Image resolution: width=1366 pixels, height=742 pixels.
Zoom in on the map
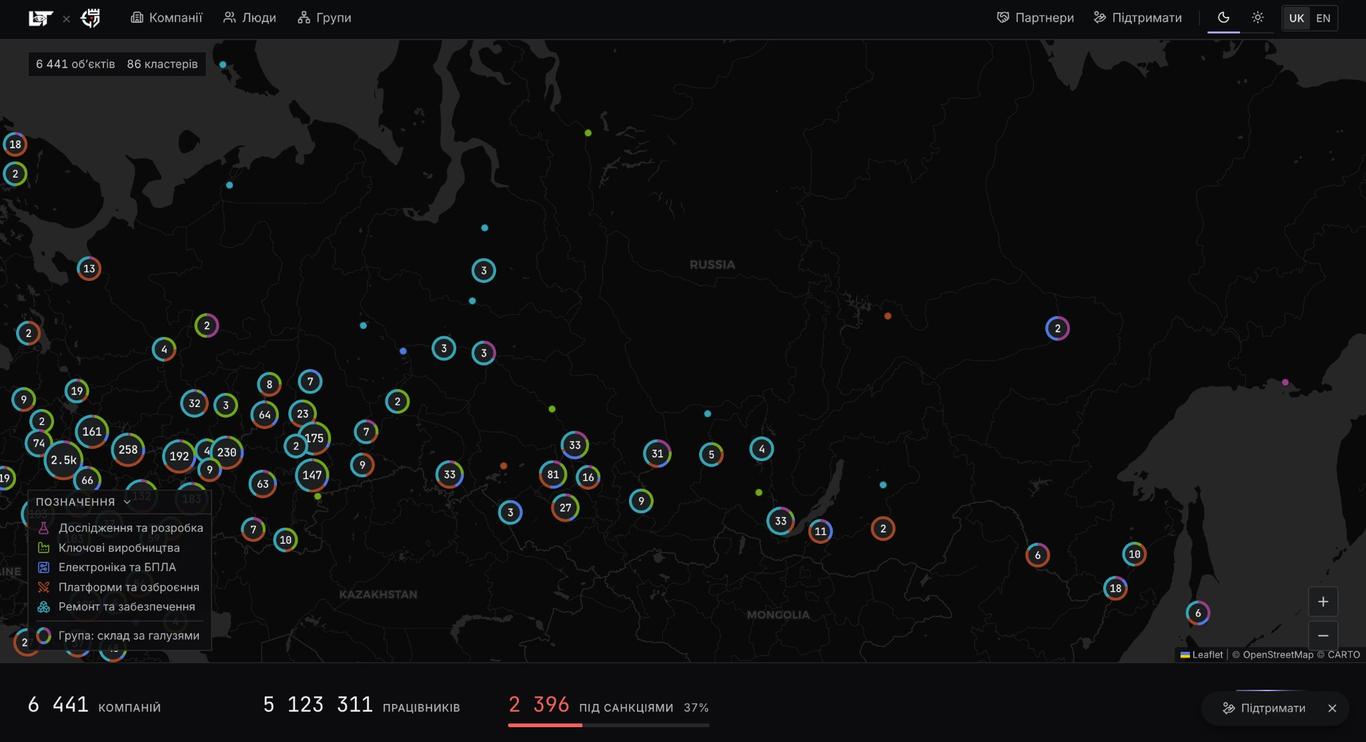(x=1323, y=601)
